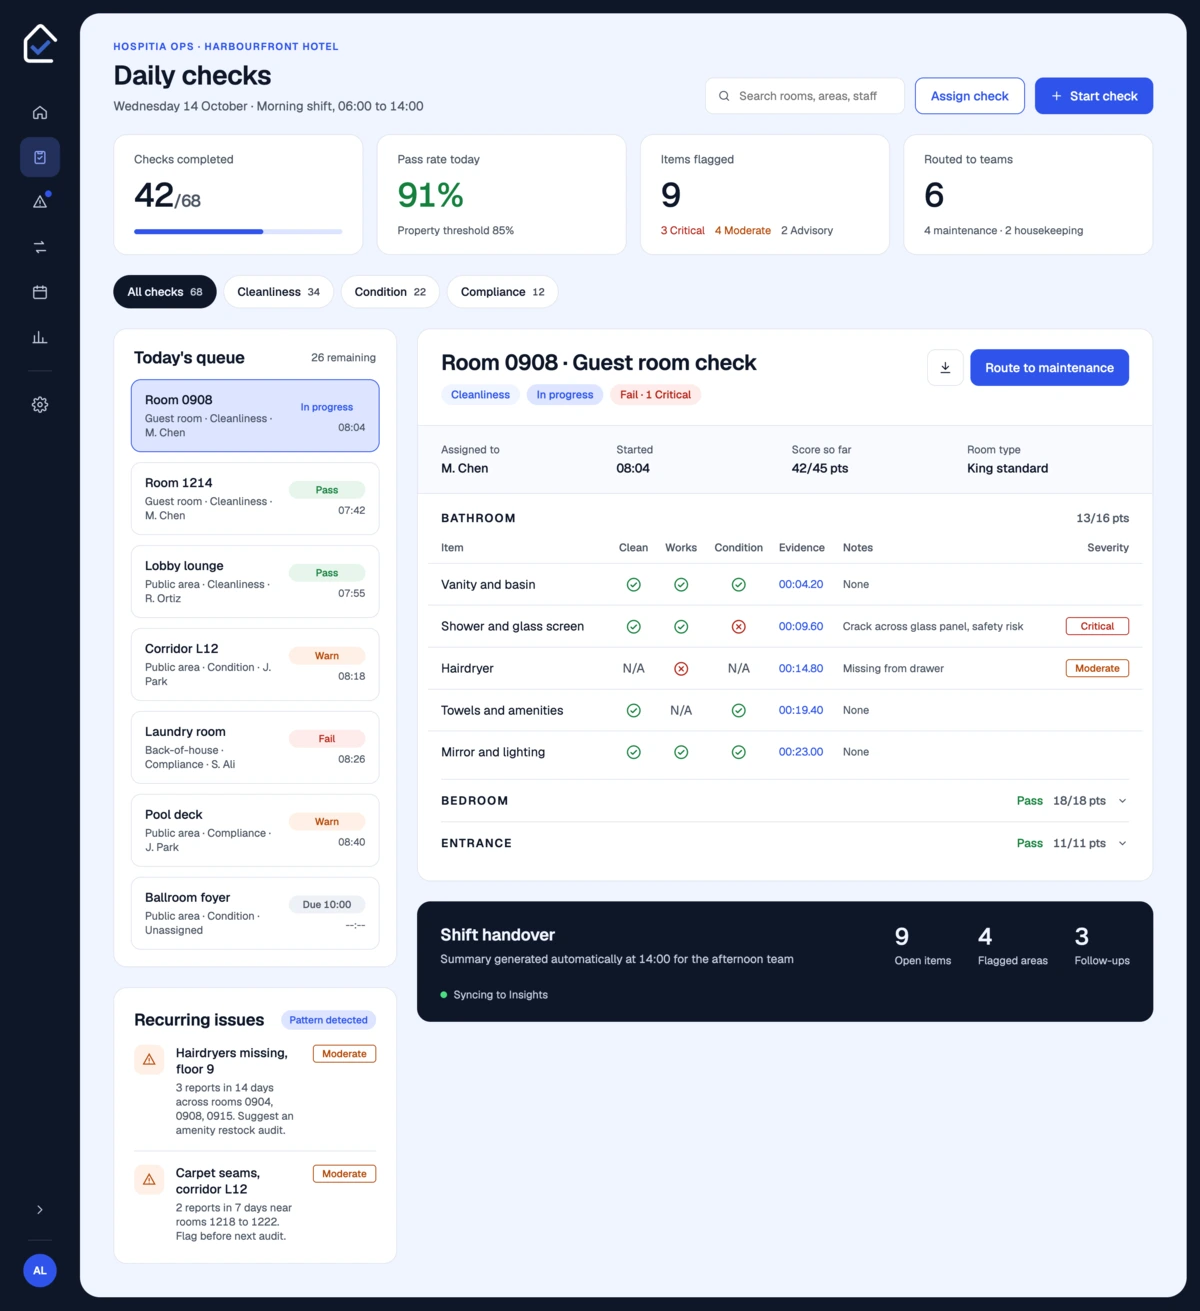Click the Critical severity badge

click(1097, 627)
